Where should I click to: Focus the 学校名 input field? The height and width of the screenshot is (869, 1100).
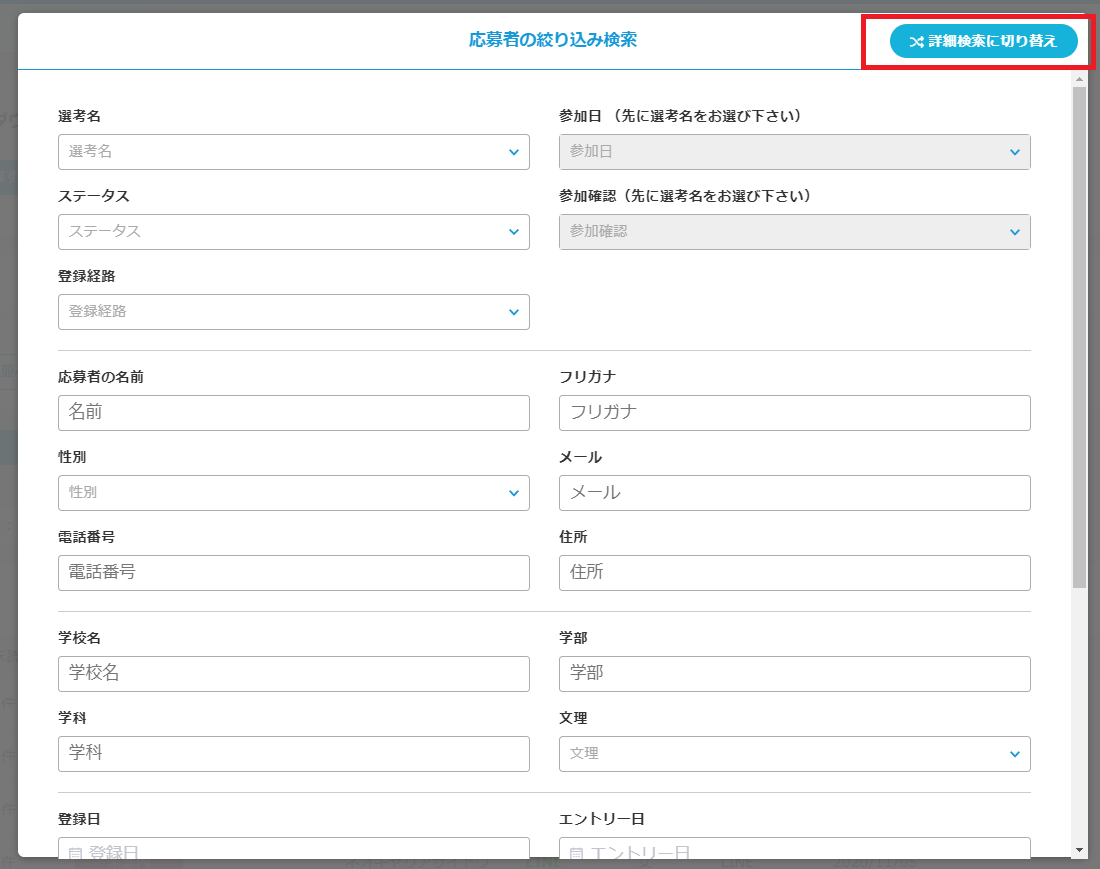coord(293,674)
